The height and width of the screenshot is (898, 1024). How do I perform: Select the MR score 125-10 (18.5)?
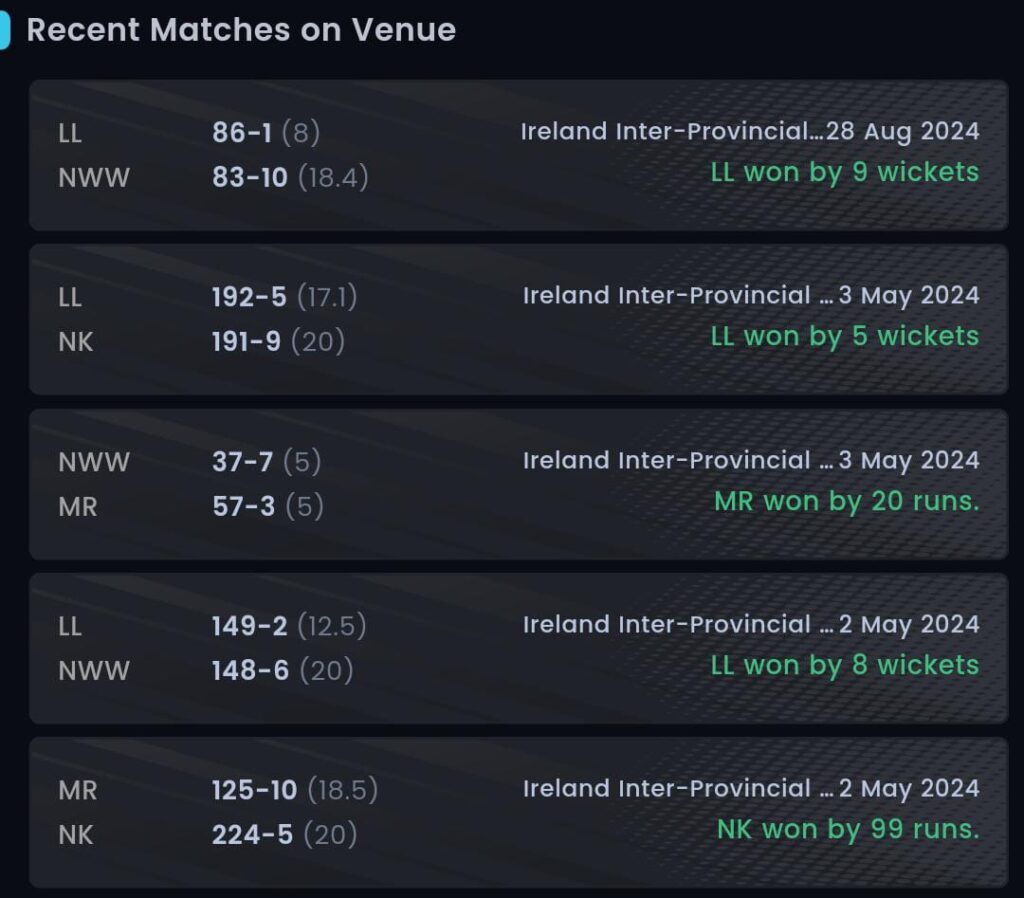tap(295, 790)
